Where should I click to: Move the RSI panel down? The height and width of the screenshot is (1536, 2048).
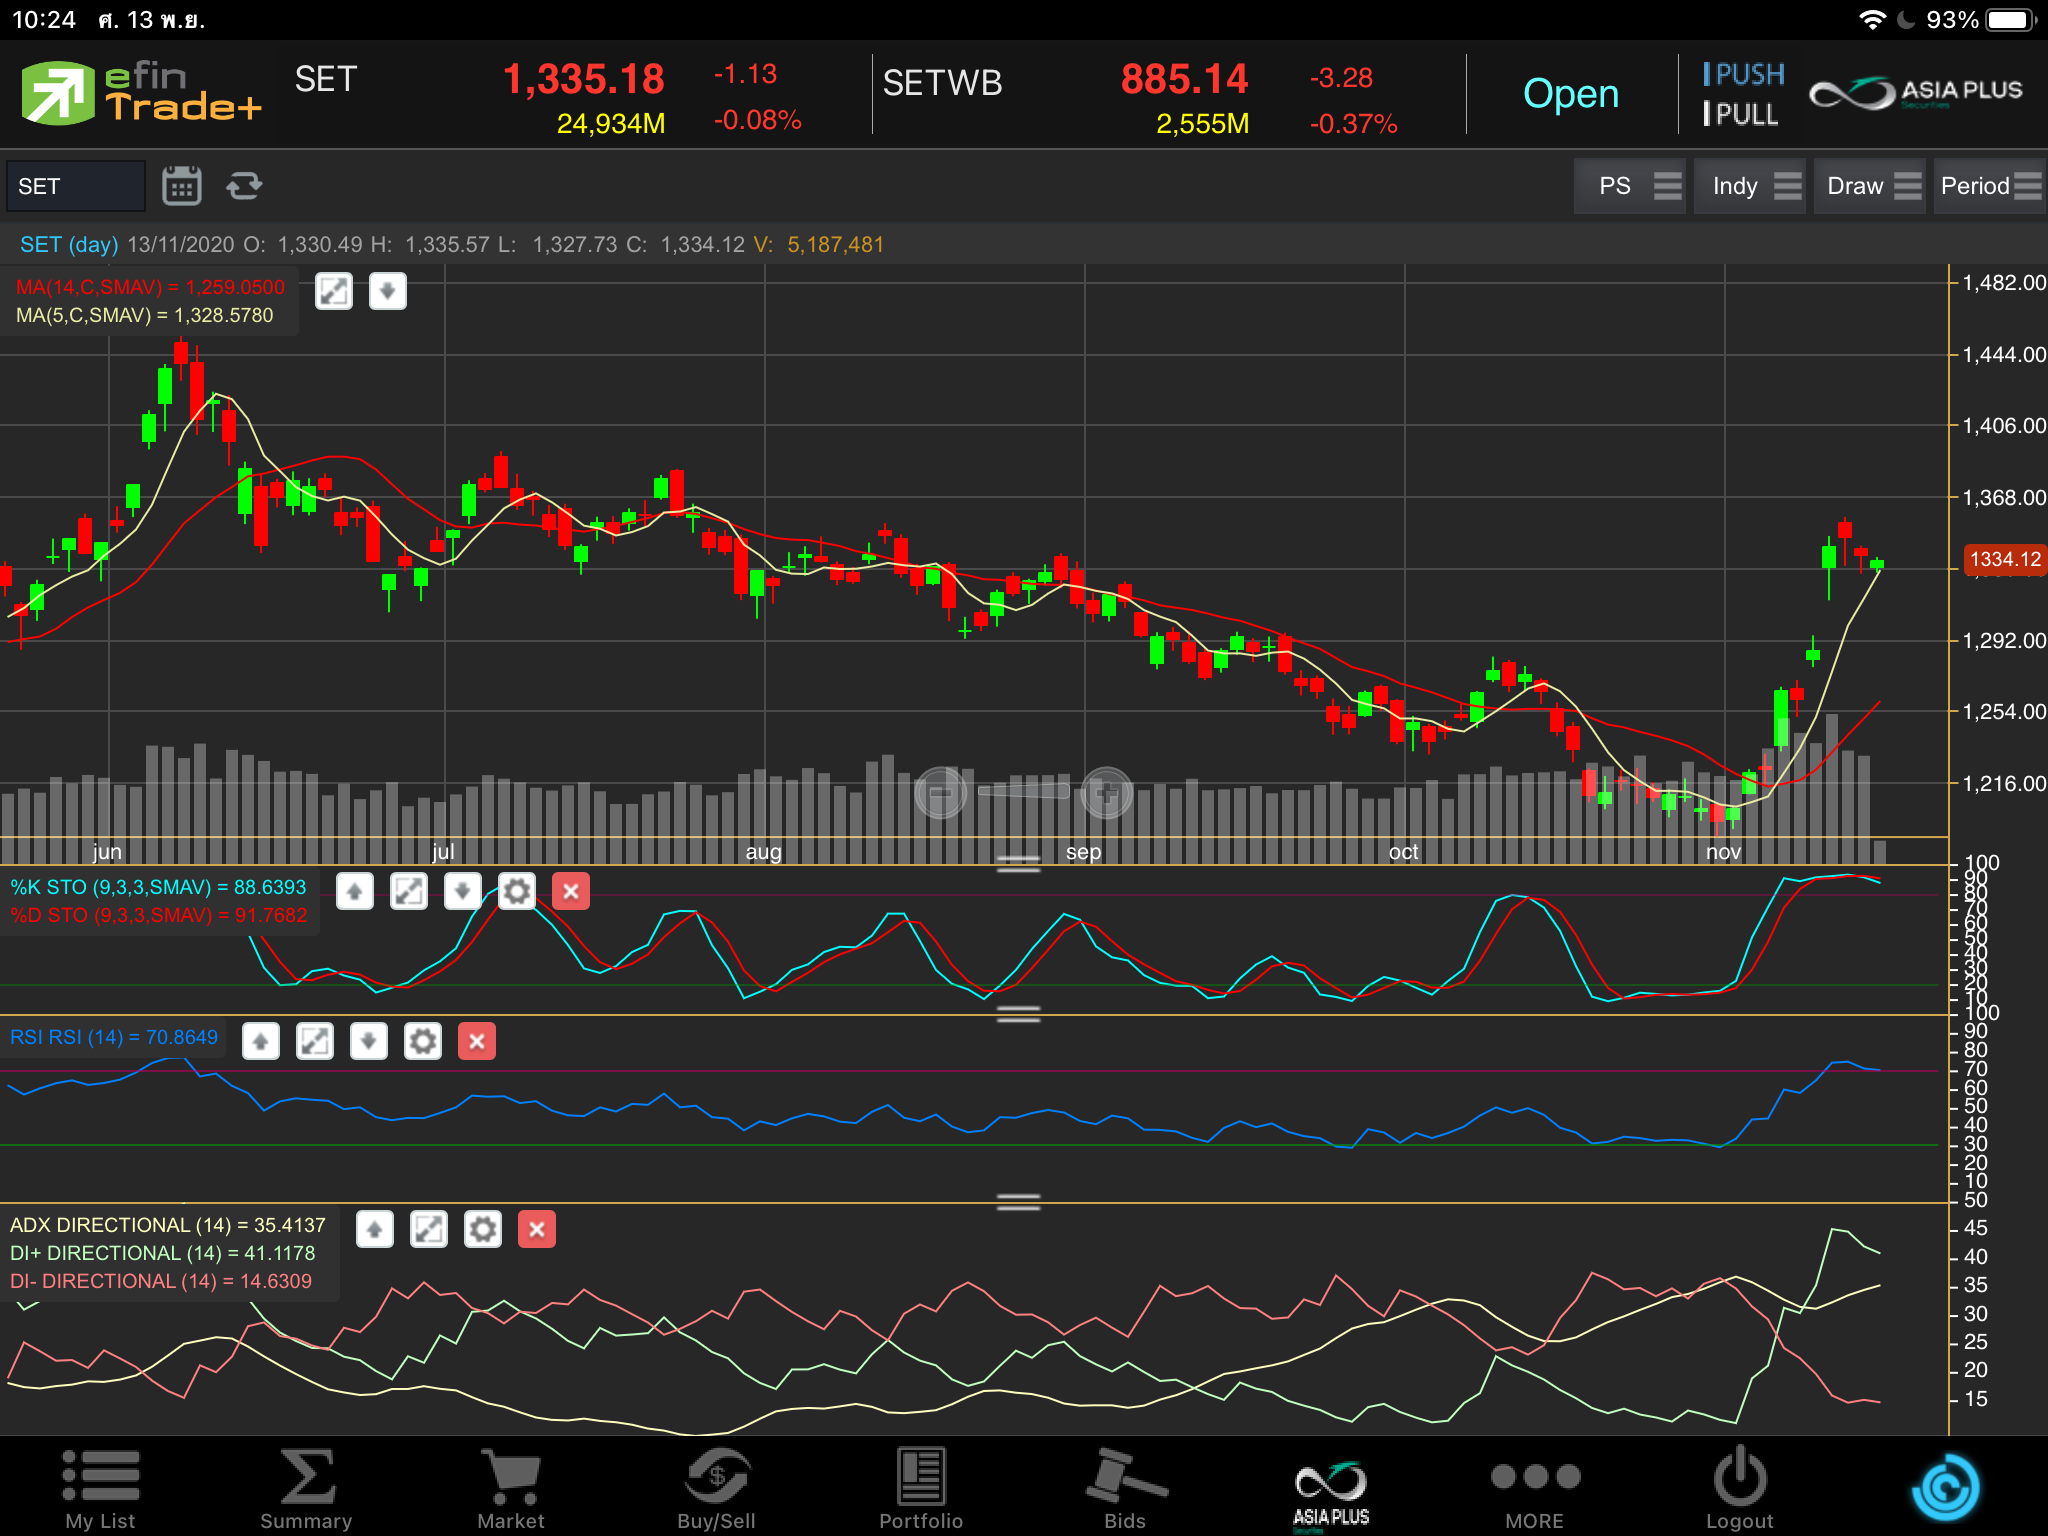click(x=368, y=1041)
